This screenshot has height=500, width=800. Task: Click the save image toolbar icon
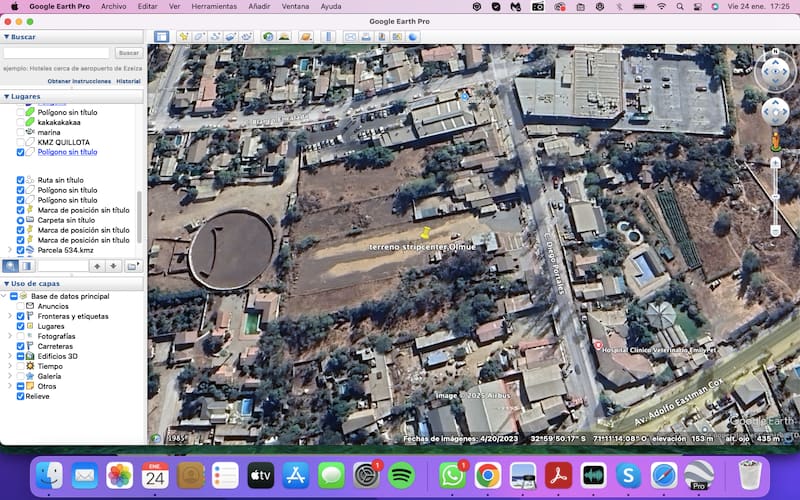(382, 37)
